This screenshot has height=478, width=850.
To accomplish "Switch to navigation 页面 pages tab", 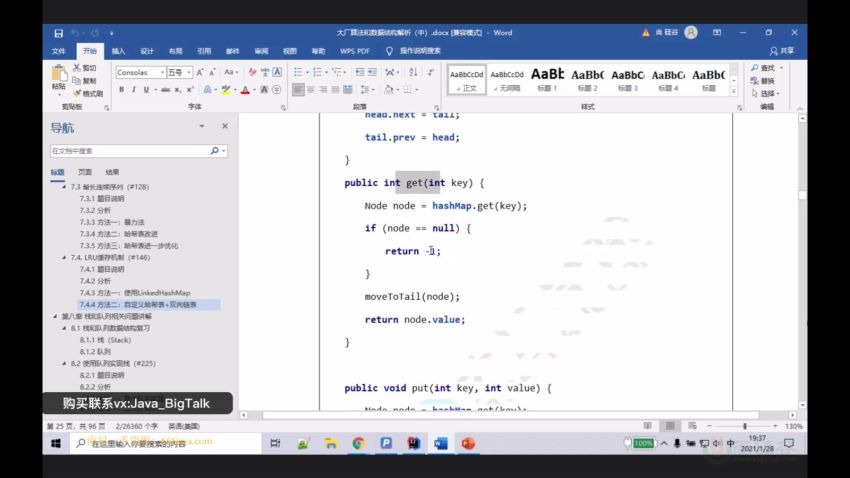I will point(85,172).
